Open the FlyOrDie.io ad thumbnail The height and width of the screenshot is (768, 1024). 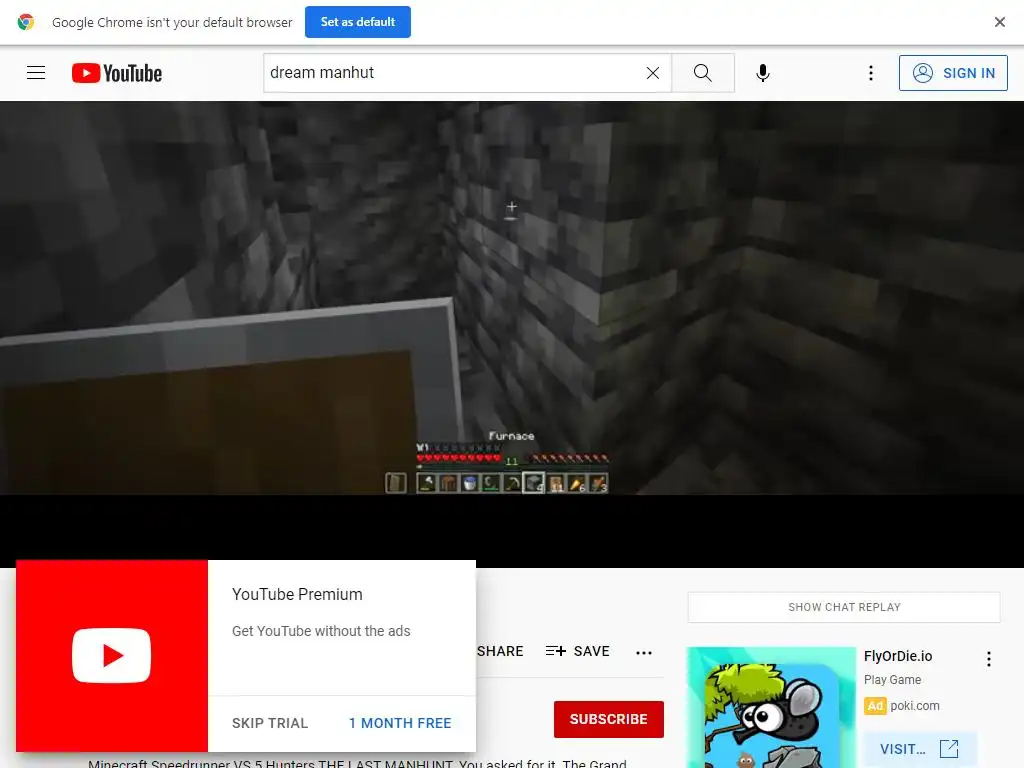771,707
